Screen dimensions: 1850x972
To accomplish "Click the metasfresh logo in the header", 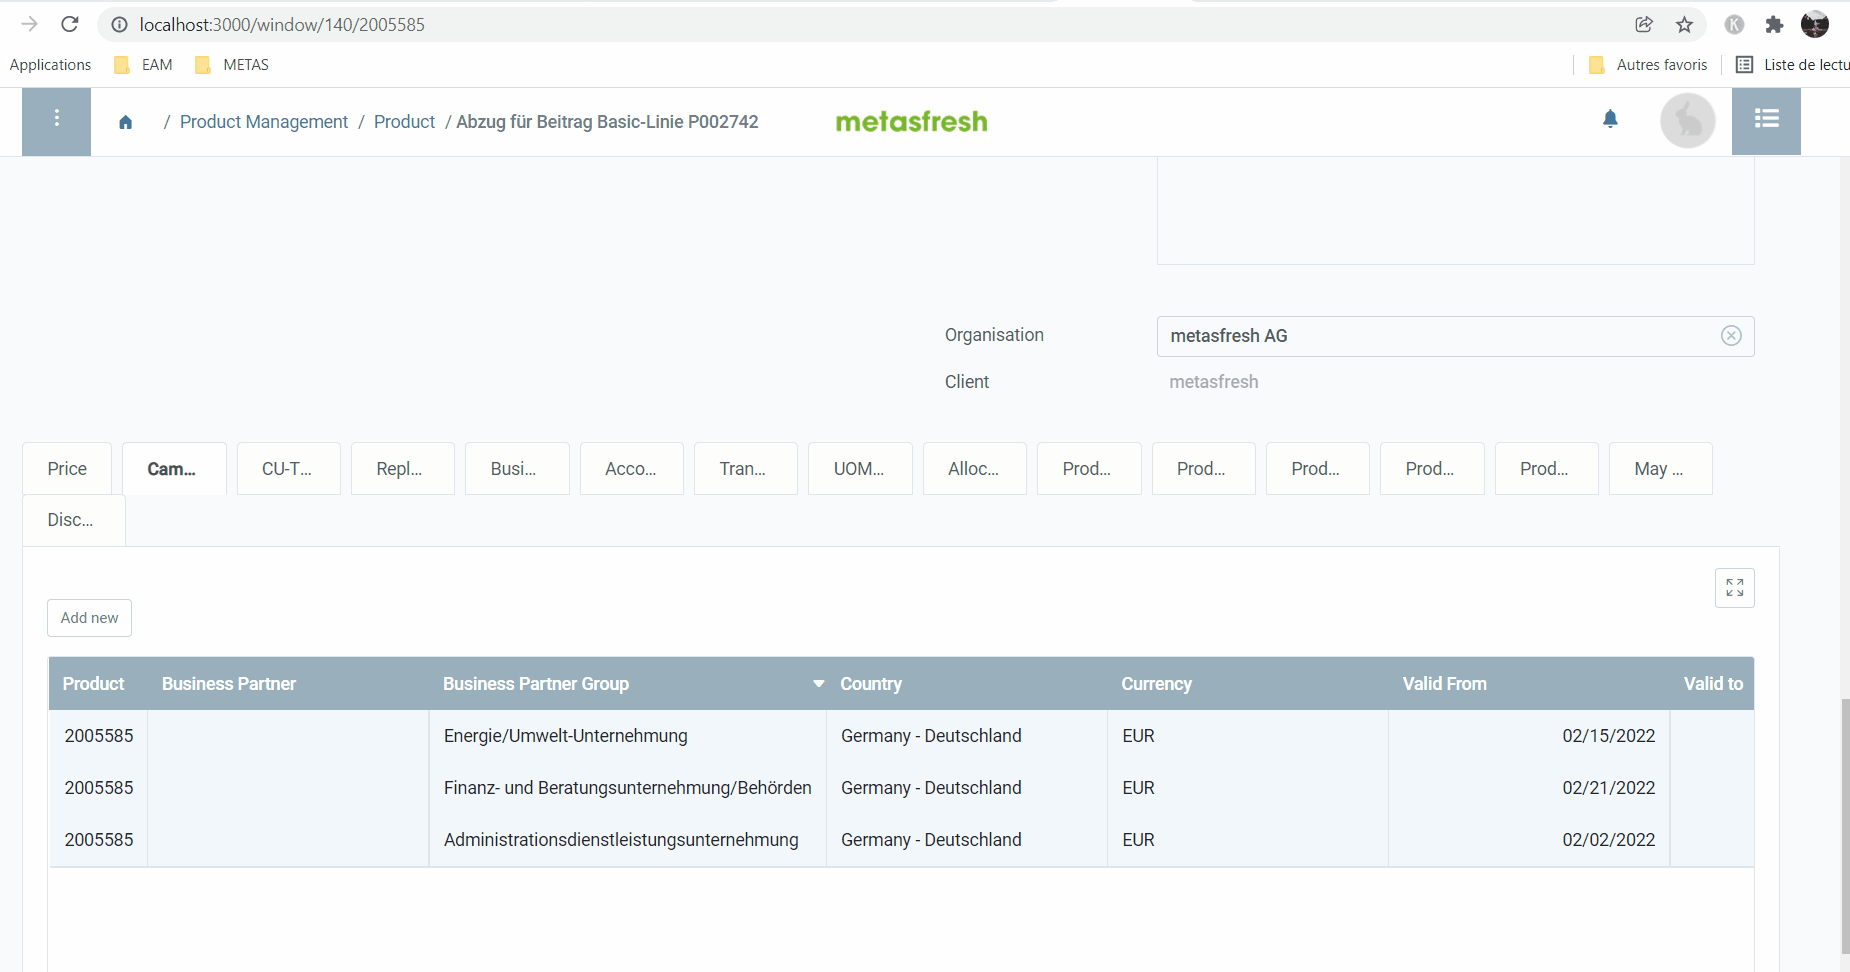I will 910,121.
